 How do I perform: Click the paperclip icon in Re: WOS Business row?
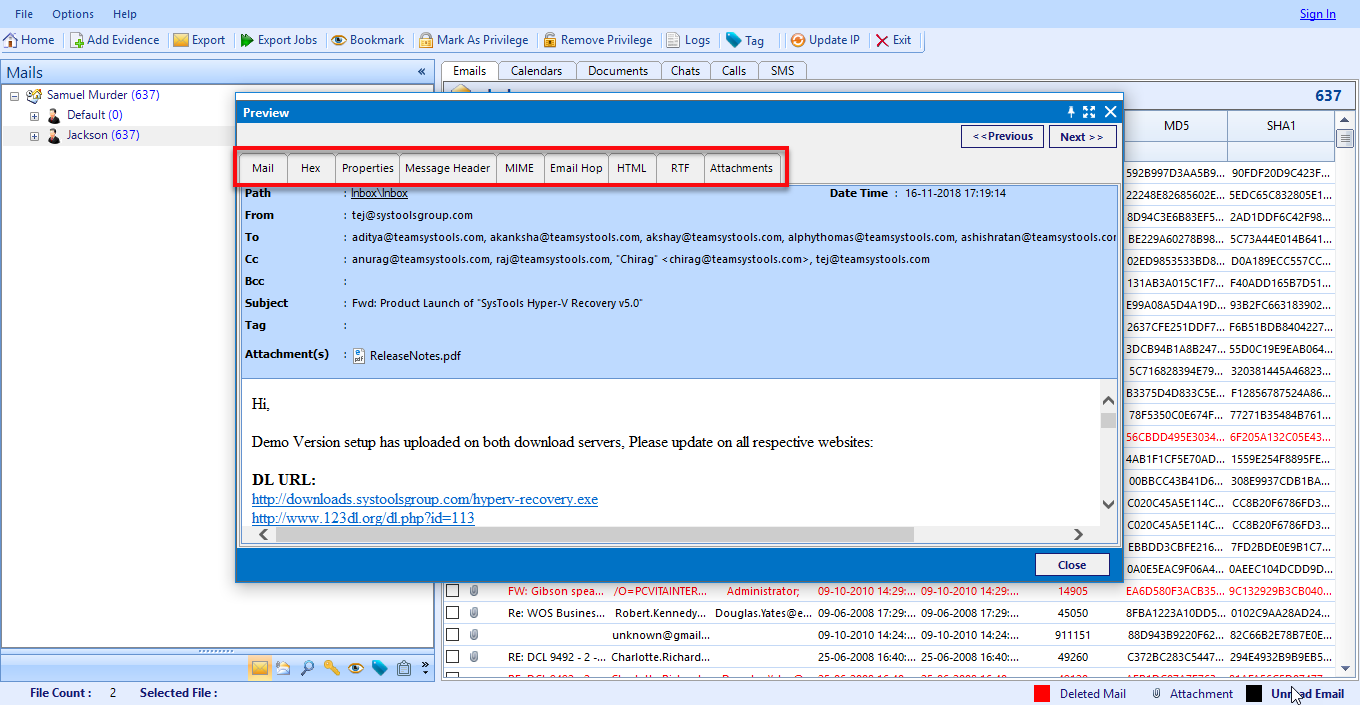click(474, 613)
